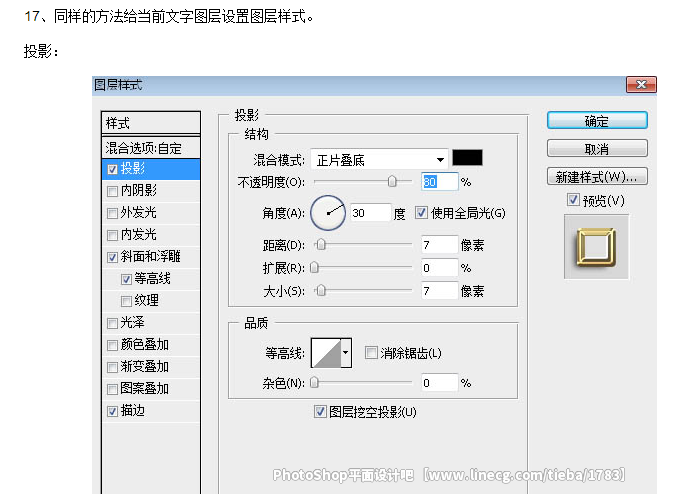Enable the 外发光 style checkbox
This screenshot has width=681, height=494.
(112, 212)
